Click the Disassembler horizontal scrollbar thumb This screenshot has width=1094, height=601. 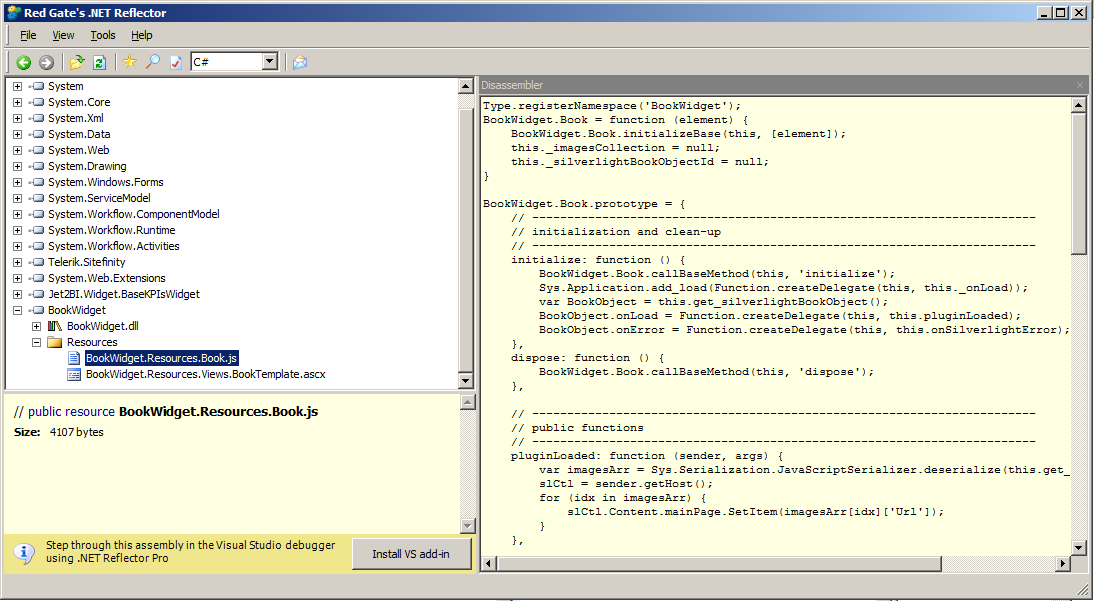pyautogui.click(x=719, y=563)
